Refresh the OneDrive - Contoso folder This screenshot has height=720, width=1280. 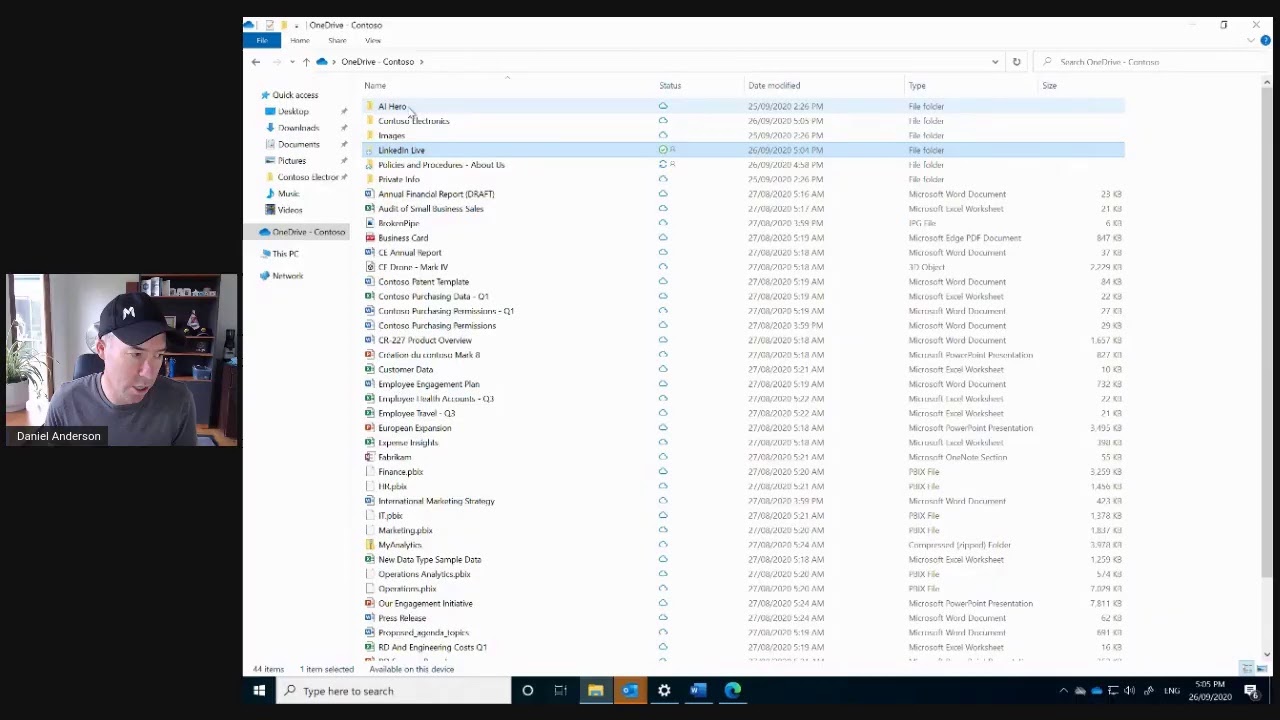click(x=1016, y=62)
